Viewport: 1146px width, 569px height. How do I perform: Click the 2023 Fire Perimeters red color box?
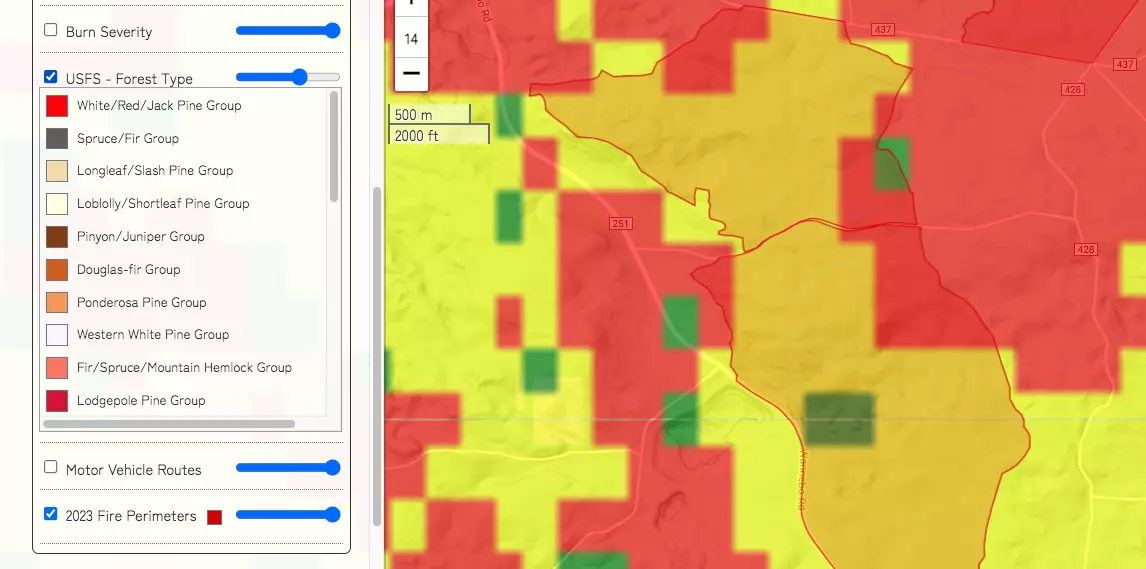[x=214, y=517]
